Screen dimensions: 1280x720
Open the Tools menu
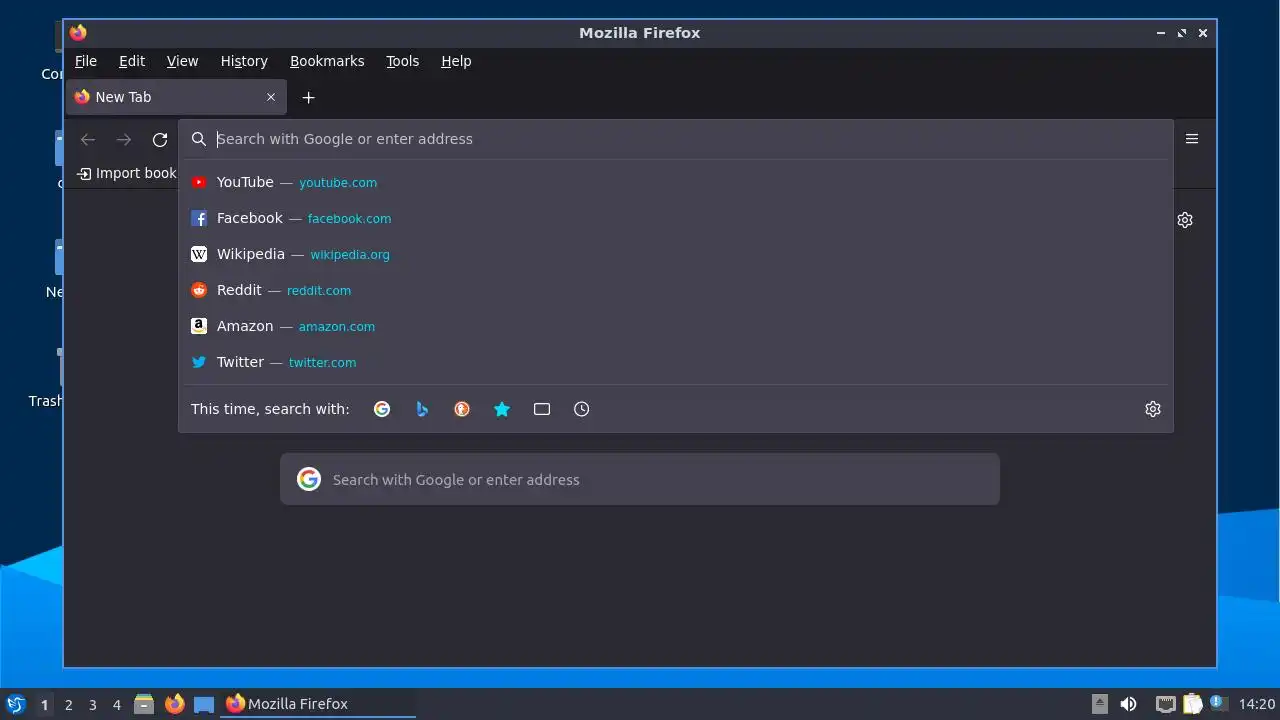tap(403, 61)
